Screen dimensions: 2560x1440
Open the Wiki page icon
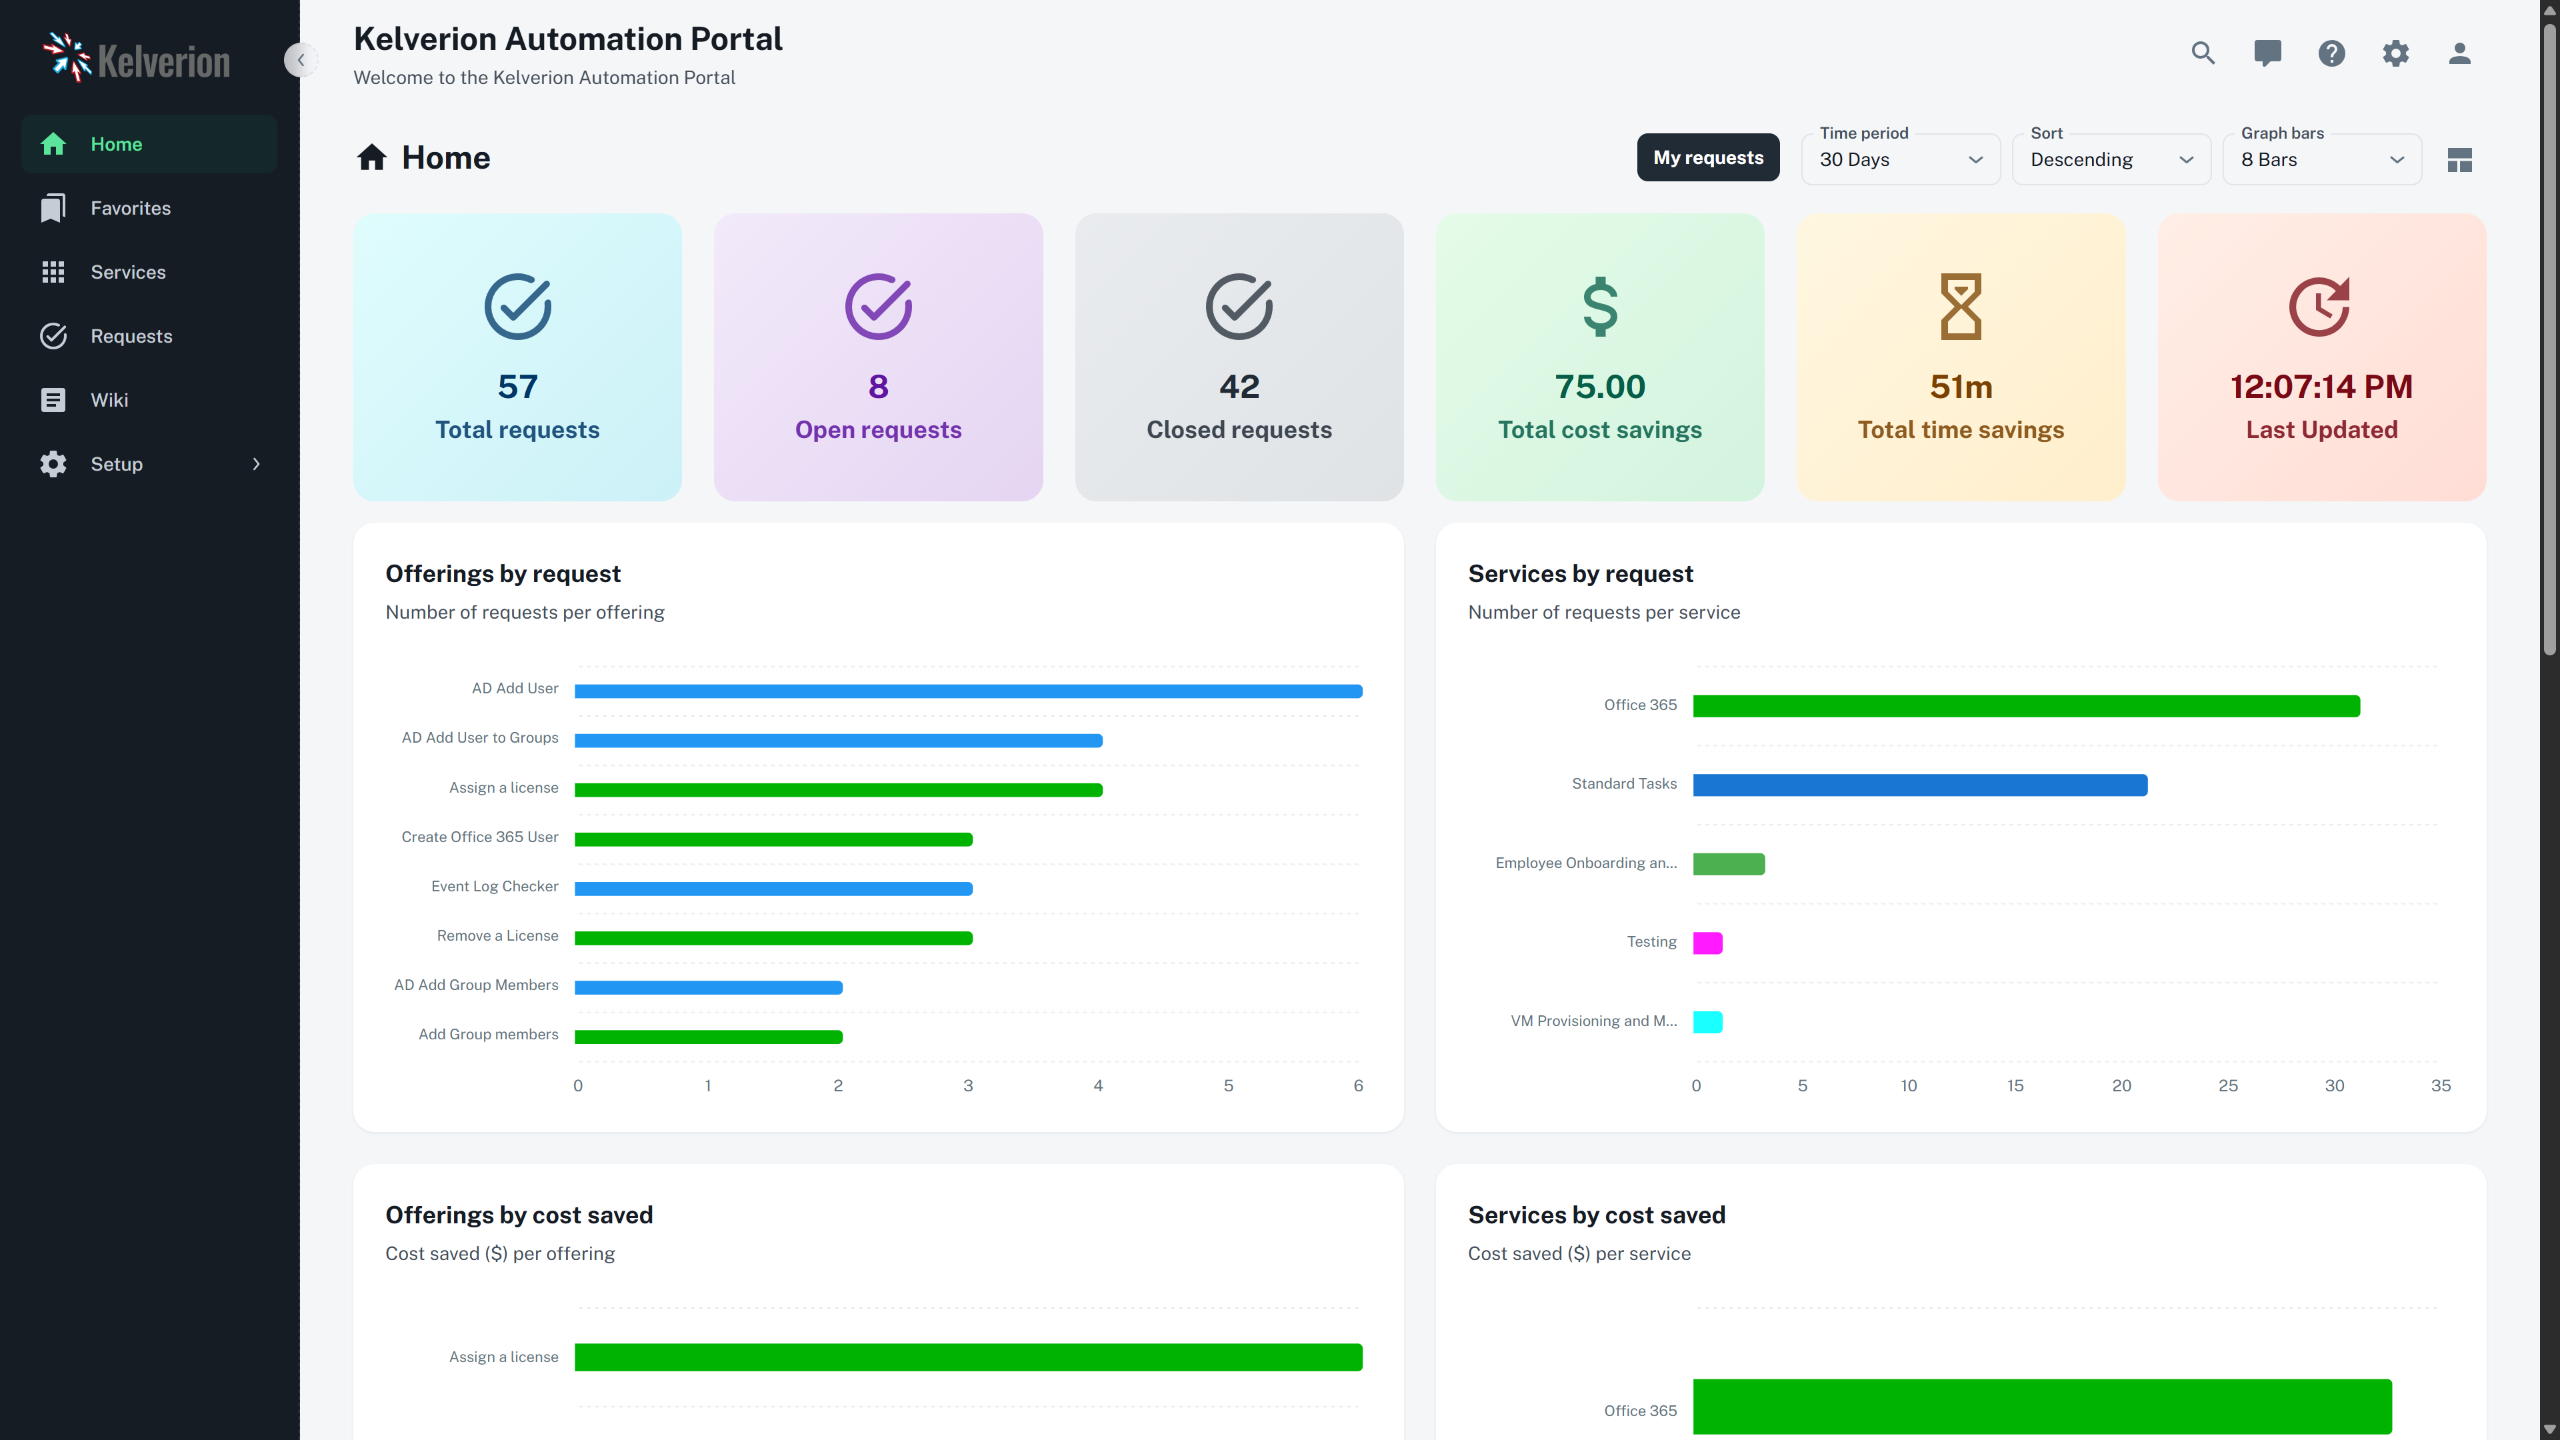[x=53, y=400]
